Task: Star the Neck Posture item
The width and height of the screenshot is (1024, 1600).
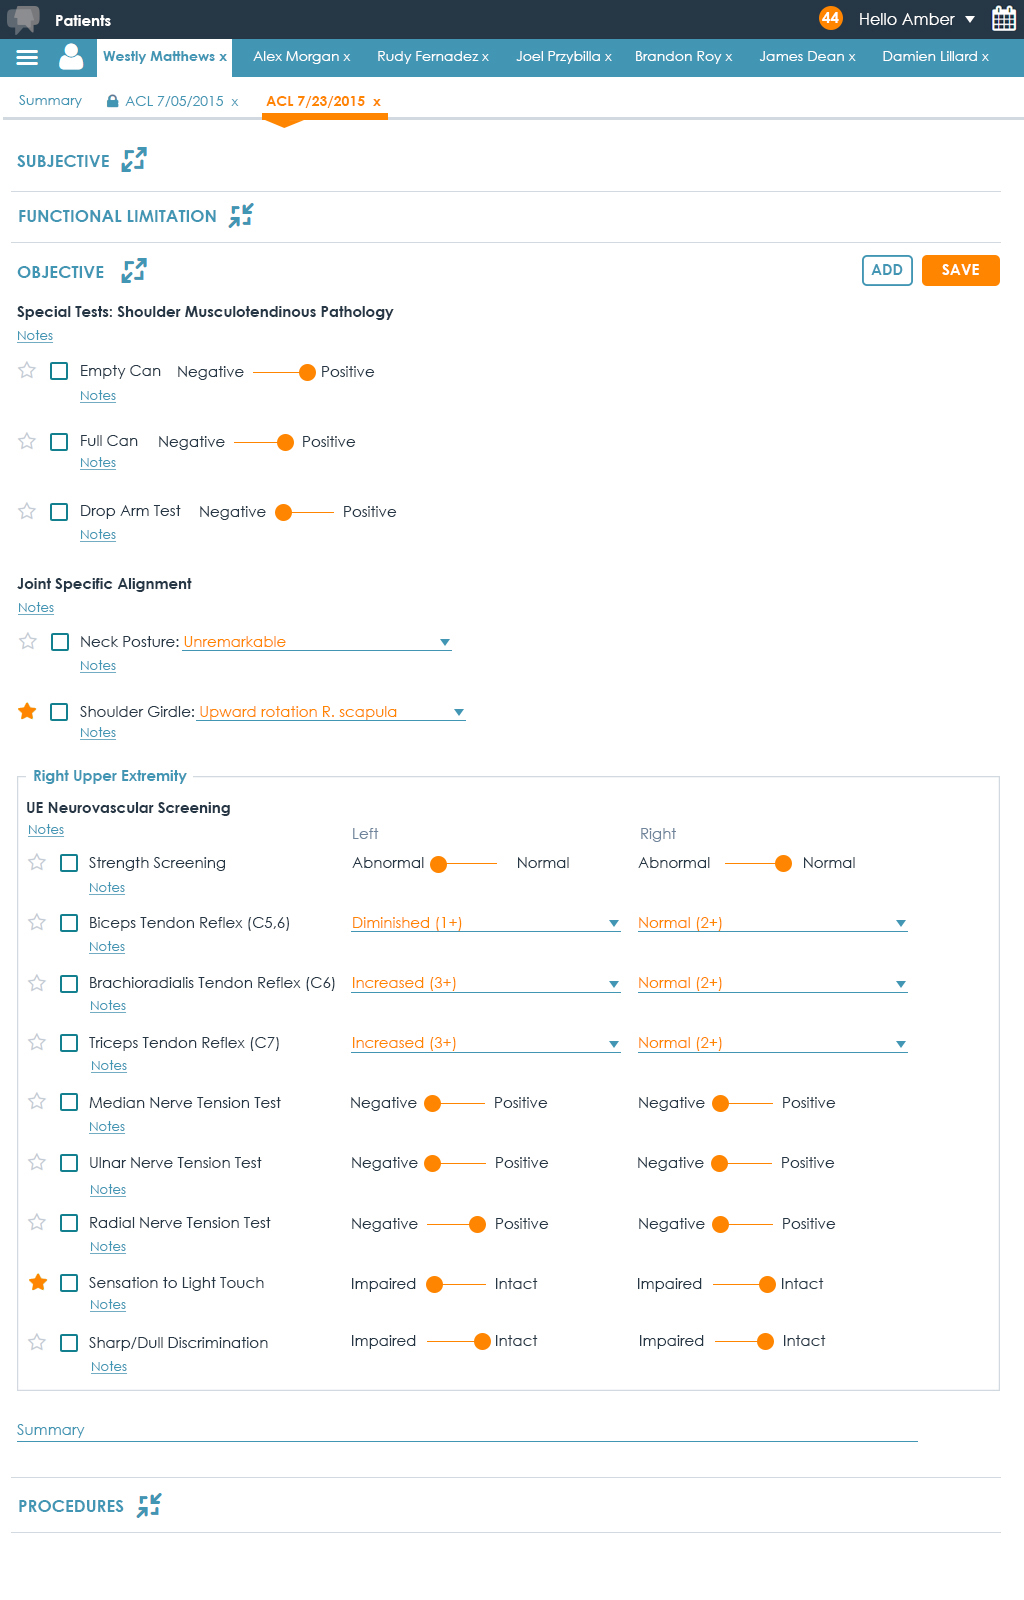Action: click(28, 641)
